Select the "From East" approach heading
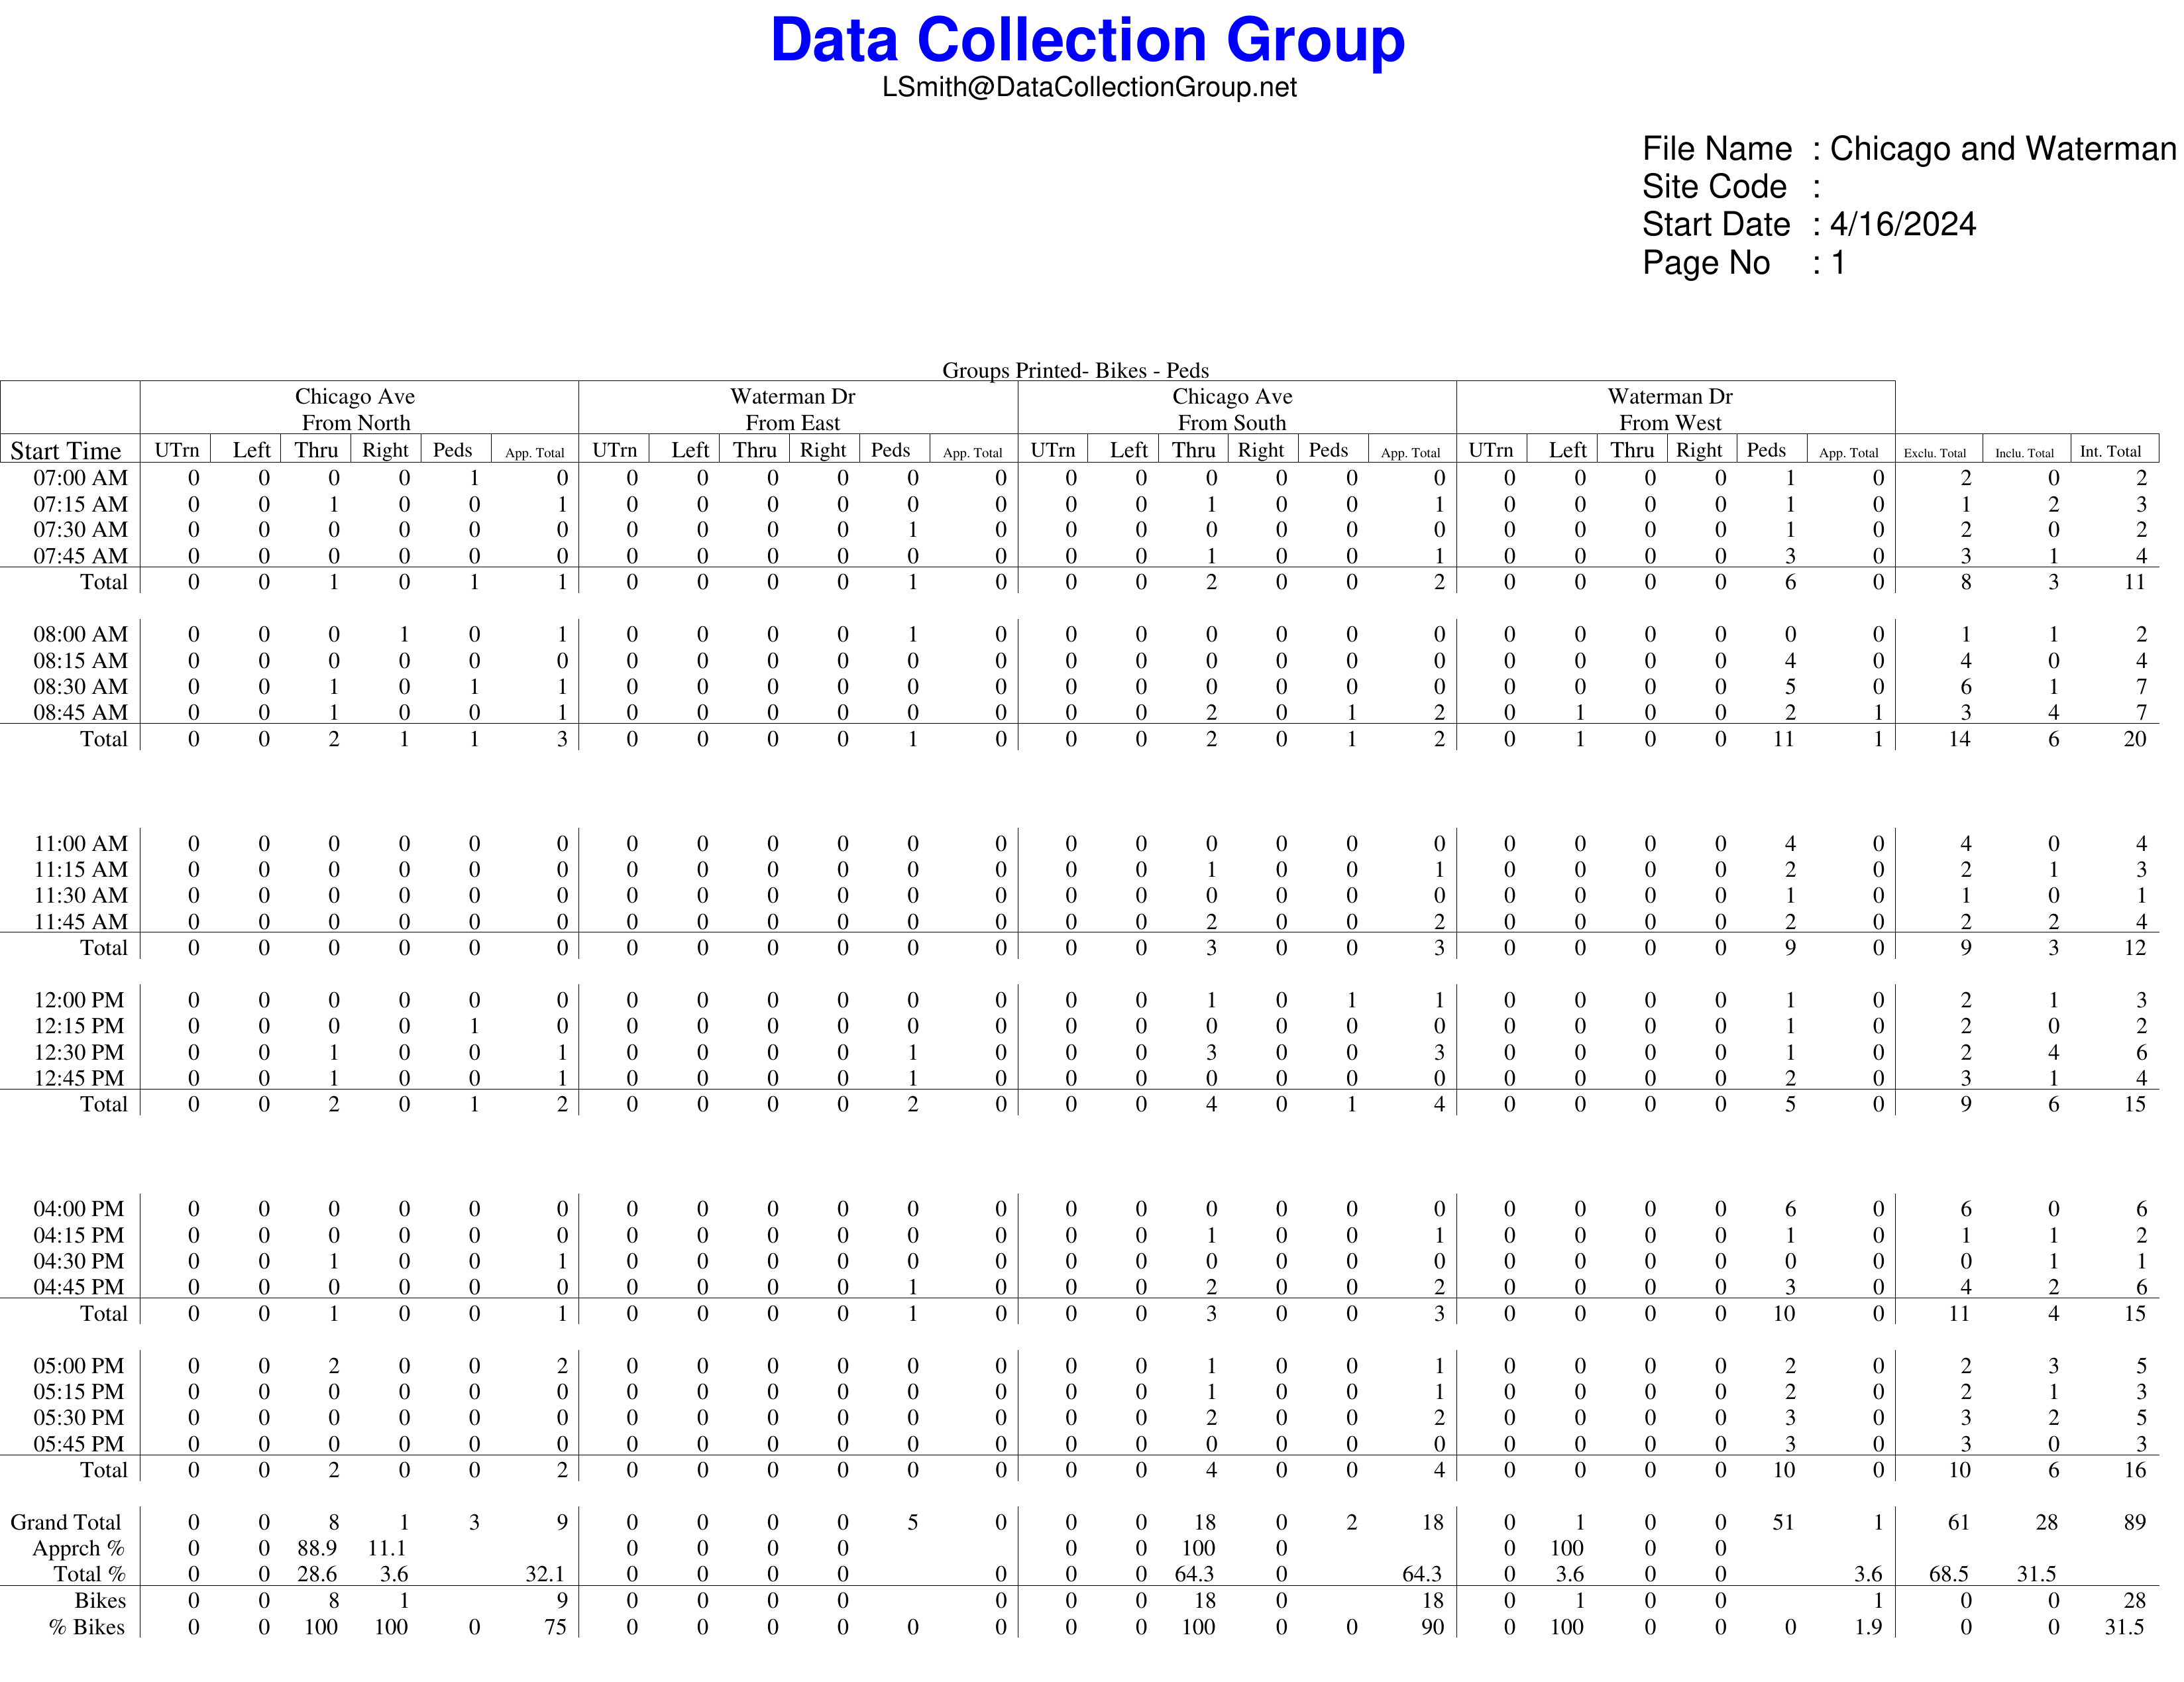The height and width of the screenshot is (1682, 2184). [793, 423]
